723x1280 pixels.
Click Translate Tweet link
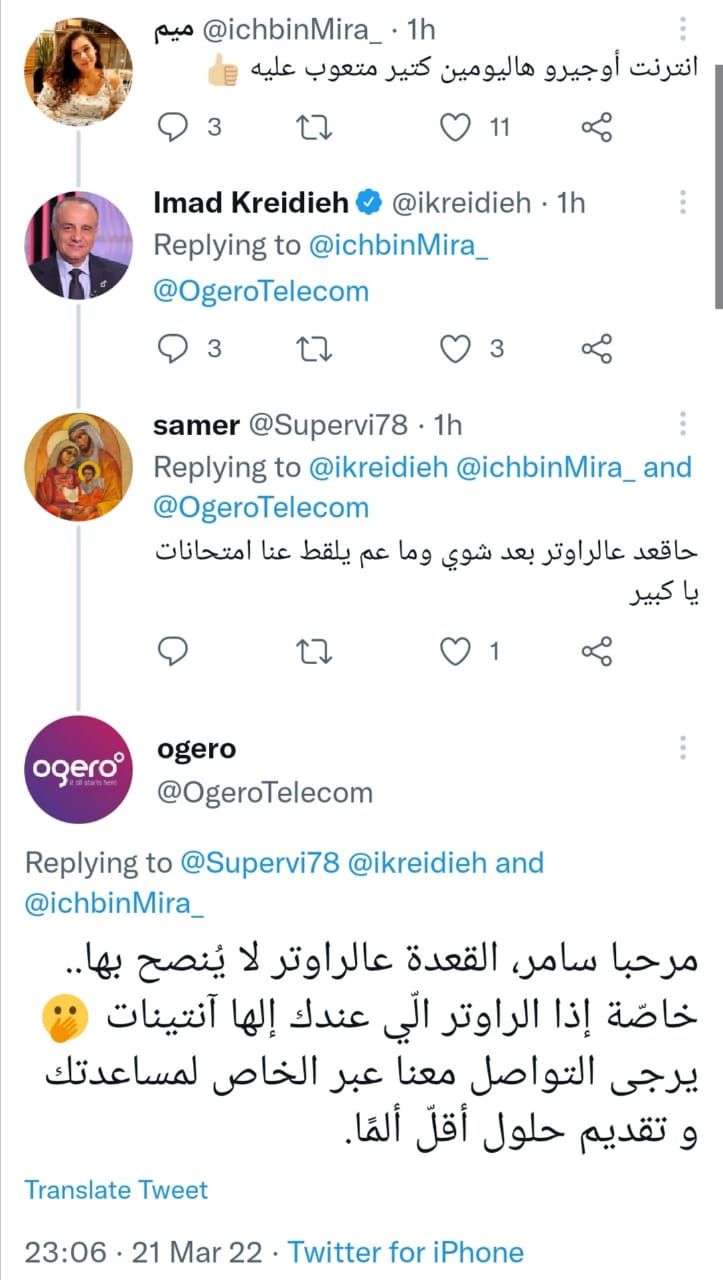pyautogui.click(x=116, y=1190)
